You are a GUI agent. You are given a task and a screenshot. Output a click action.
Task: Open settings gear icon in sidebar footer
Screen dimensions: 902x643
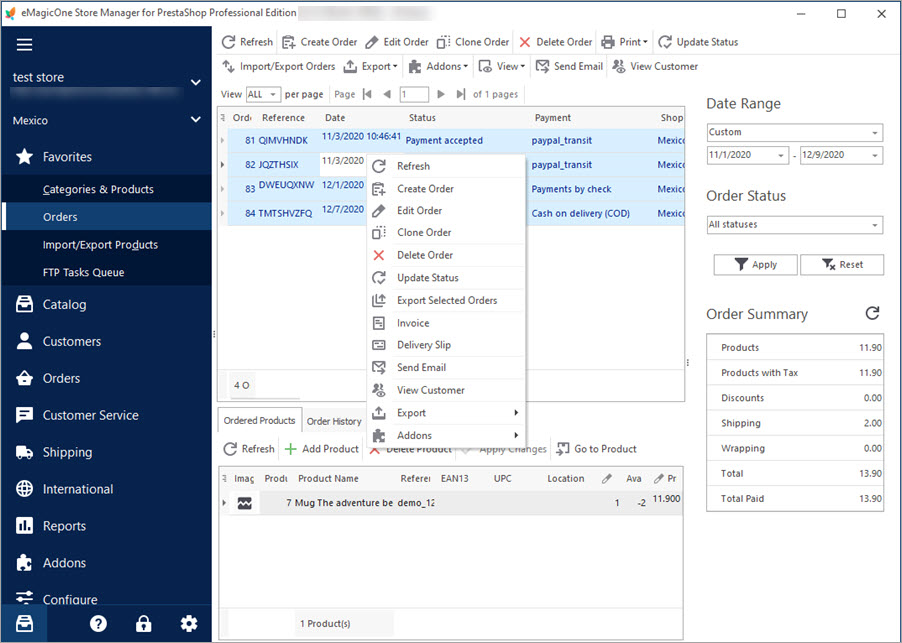click(189, 623)
